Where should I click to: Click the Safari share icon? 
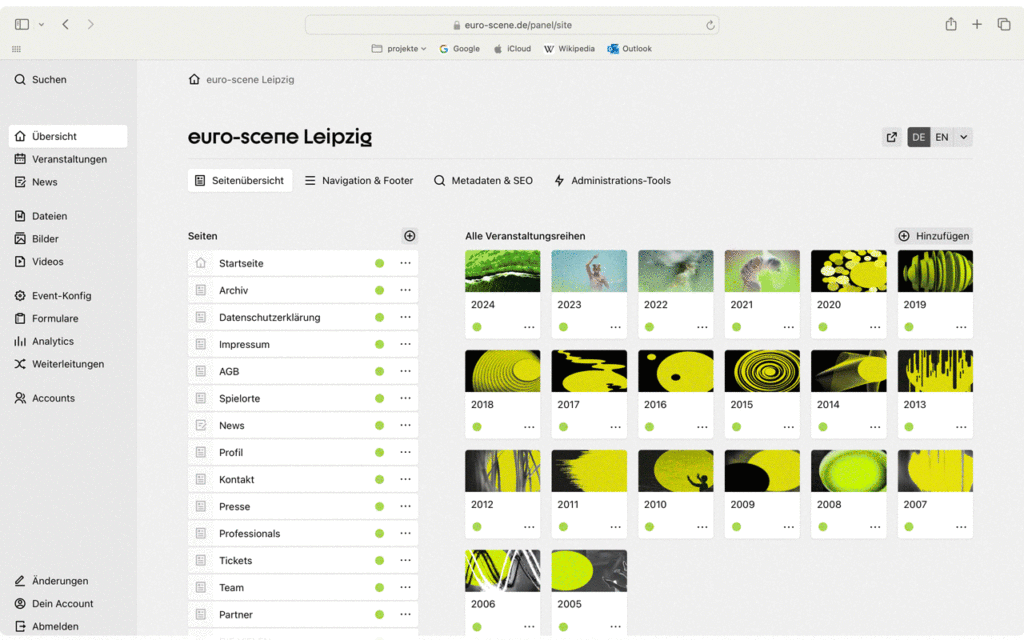pos(951,24)
